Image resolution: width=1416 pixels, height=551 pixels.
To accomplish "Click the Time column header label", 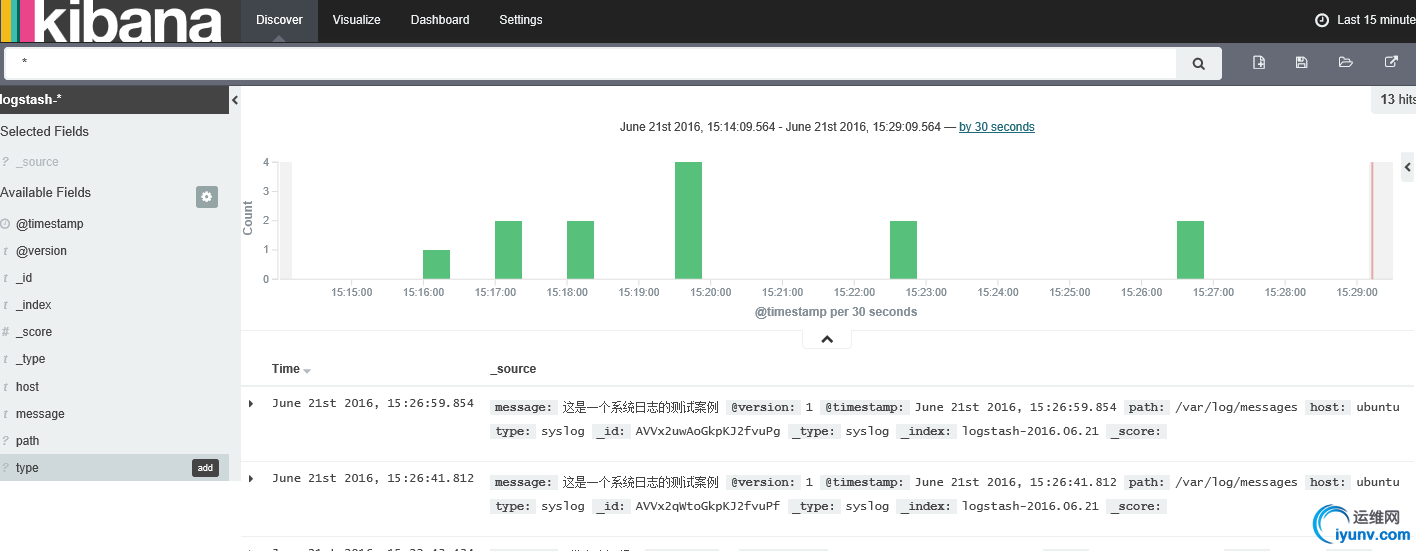I will pyautogui.click(x=286, y=369).
